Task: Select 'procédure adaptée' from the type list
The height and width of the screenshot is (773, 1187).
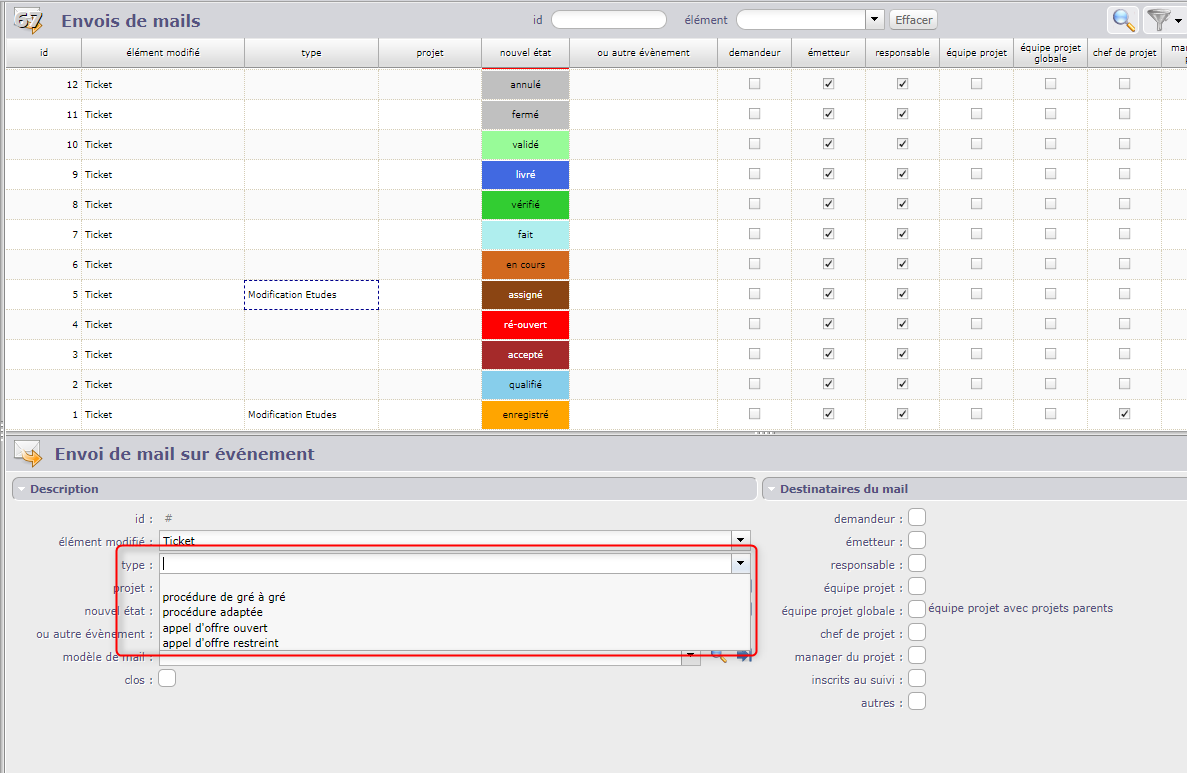Action: click(x=213, y=612)
